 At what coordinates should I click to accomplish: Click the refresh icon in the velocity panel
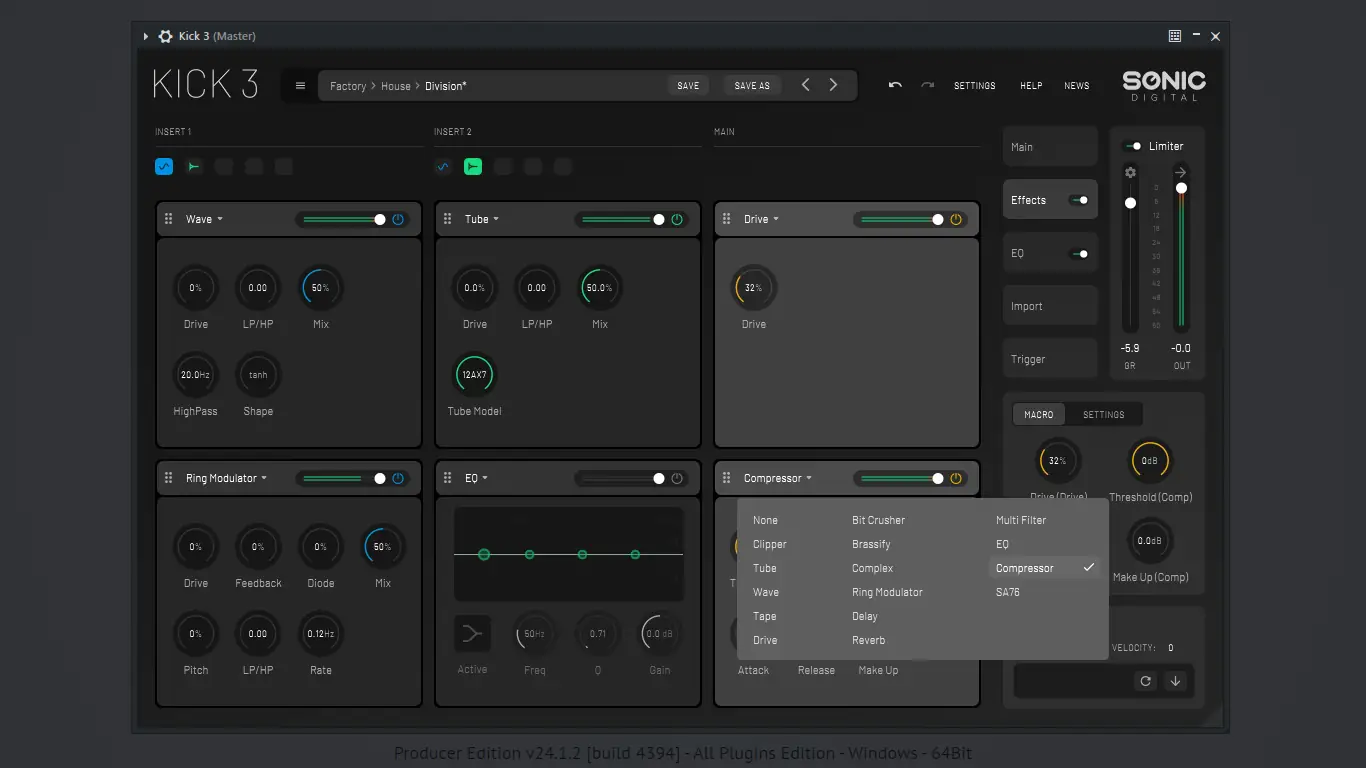click(x=1146, y=681)
